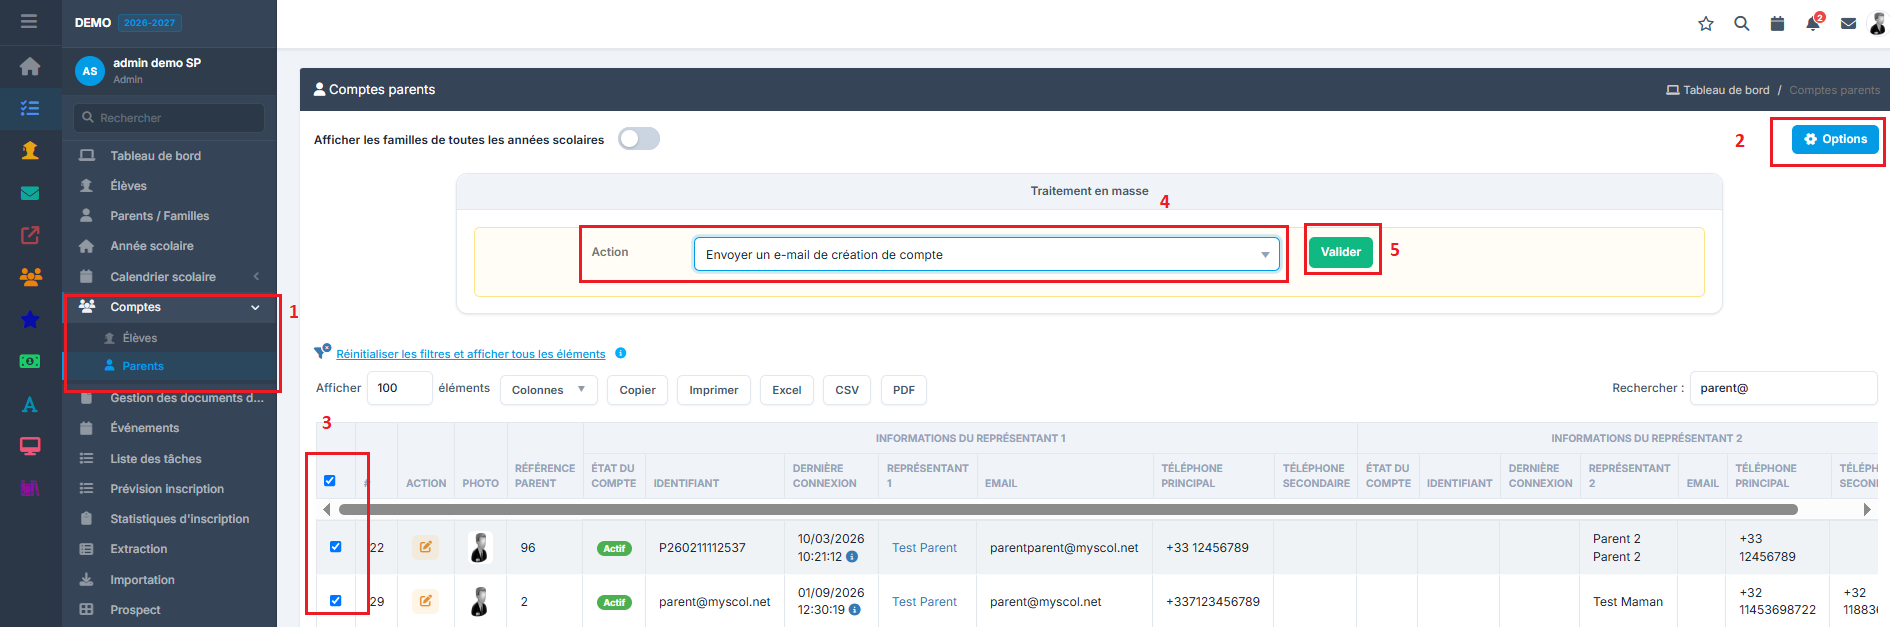Click the reset filters link
This screenshot has width=1890, height=627.
pyautogui.click(x=471, y=354)
